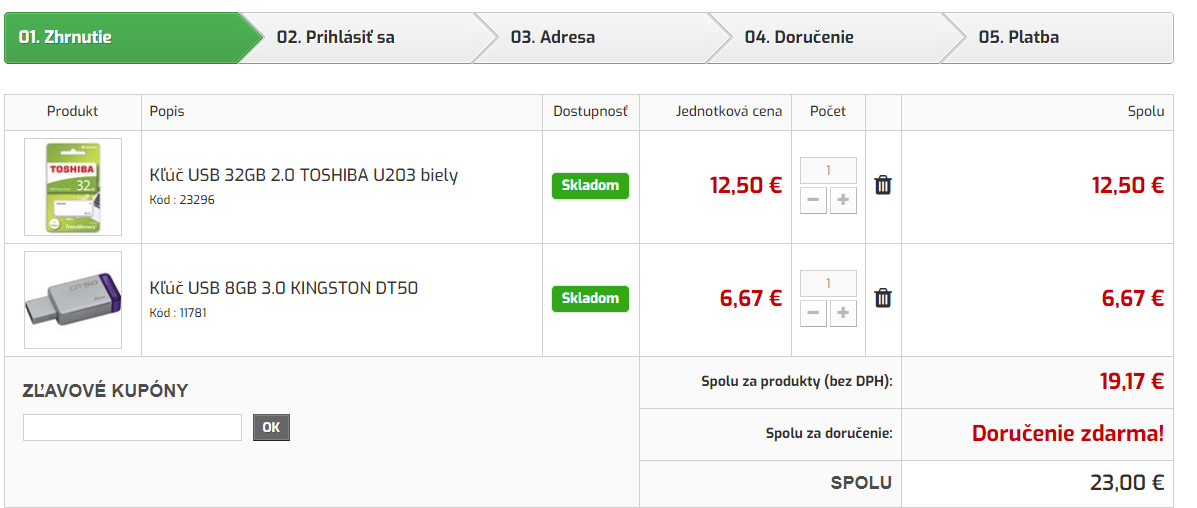Click the Toshiba quantity number field
Viewport: 1197px width, 508px height.
[x=828, y=170]
